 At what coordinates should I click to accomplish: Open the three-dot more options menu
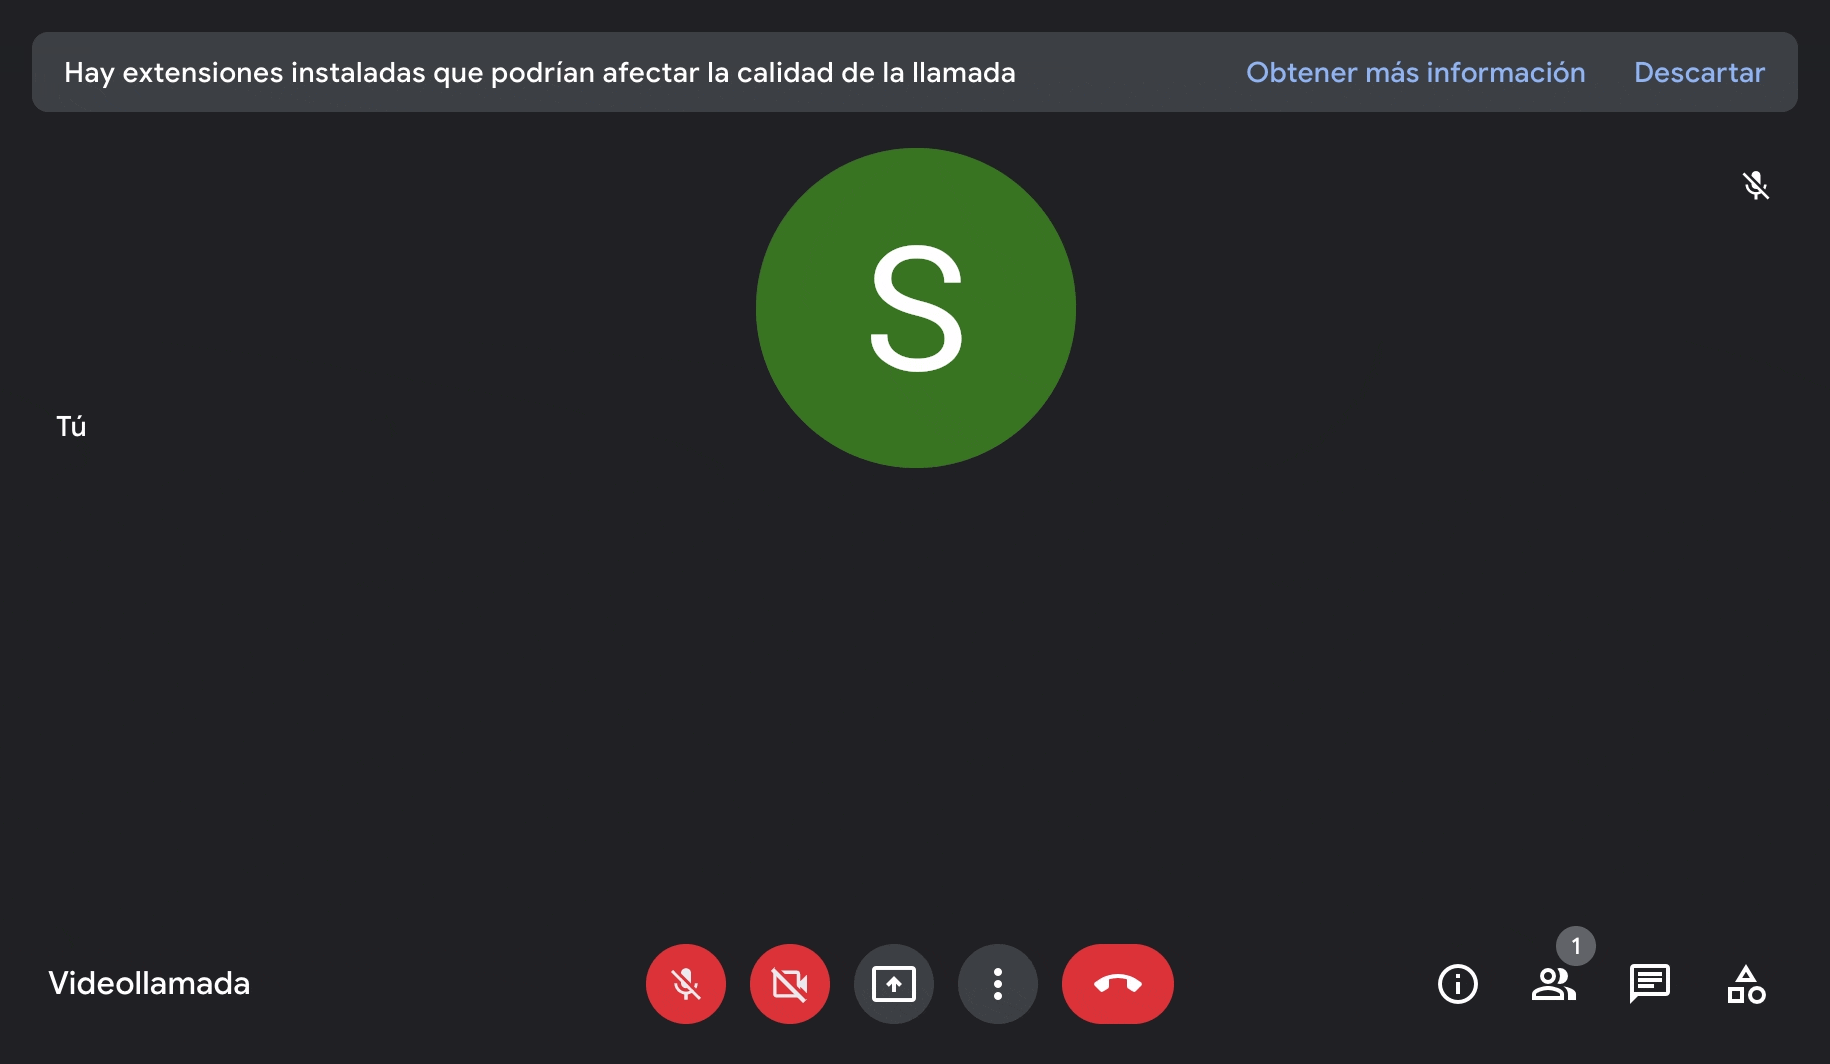tap(998, 984)
